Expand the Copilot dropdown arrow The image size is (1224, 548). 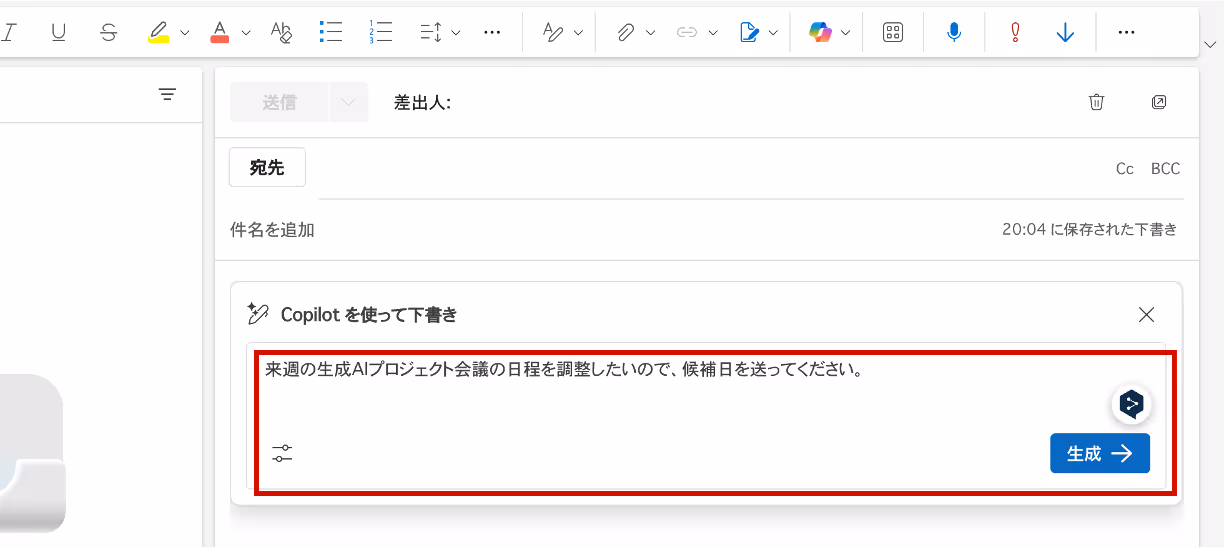tap(846, 32)
